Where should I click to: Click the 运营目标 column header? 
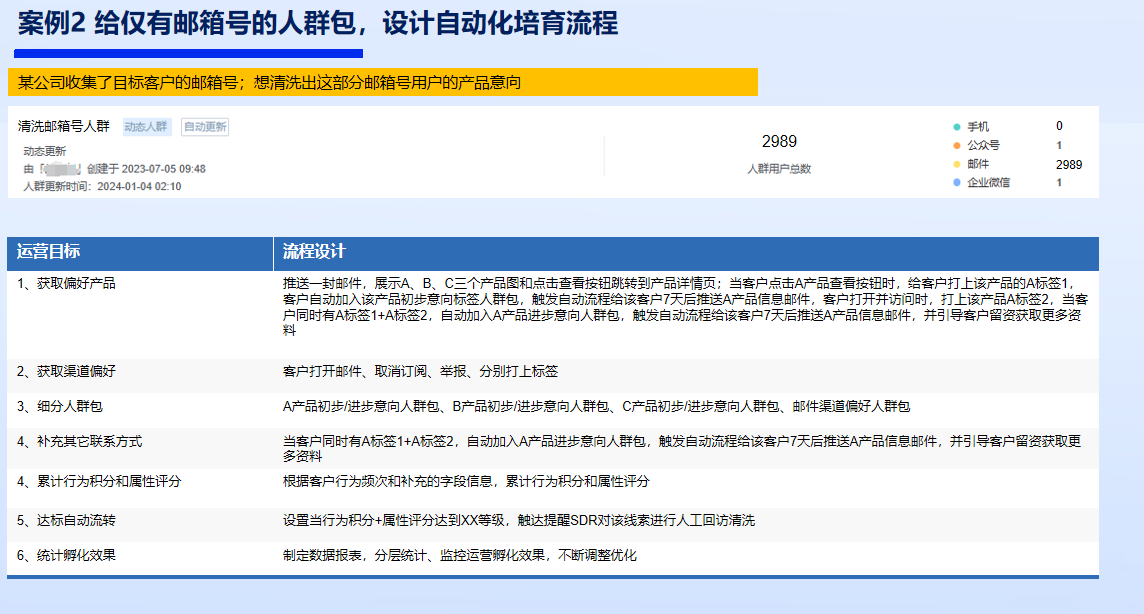pyautogui.click(x=140, y=252)
